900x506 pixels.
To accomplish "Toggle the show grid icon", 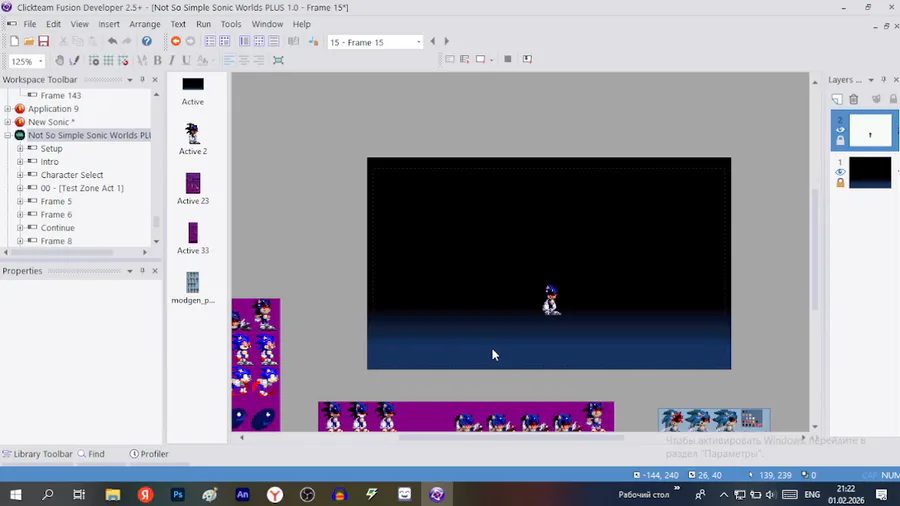I will coord(108,60).
